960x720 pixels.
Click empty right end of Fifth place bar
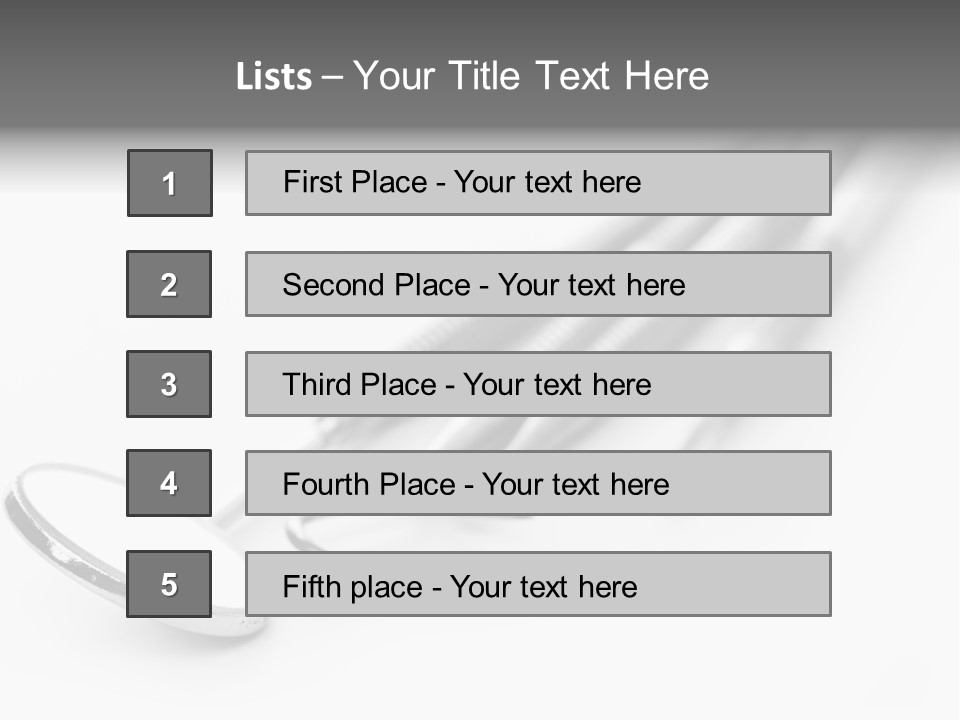click(x=760, y=584)
